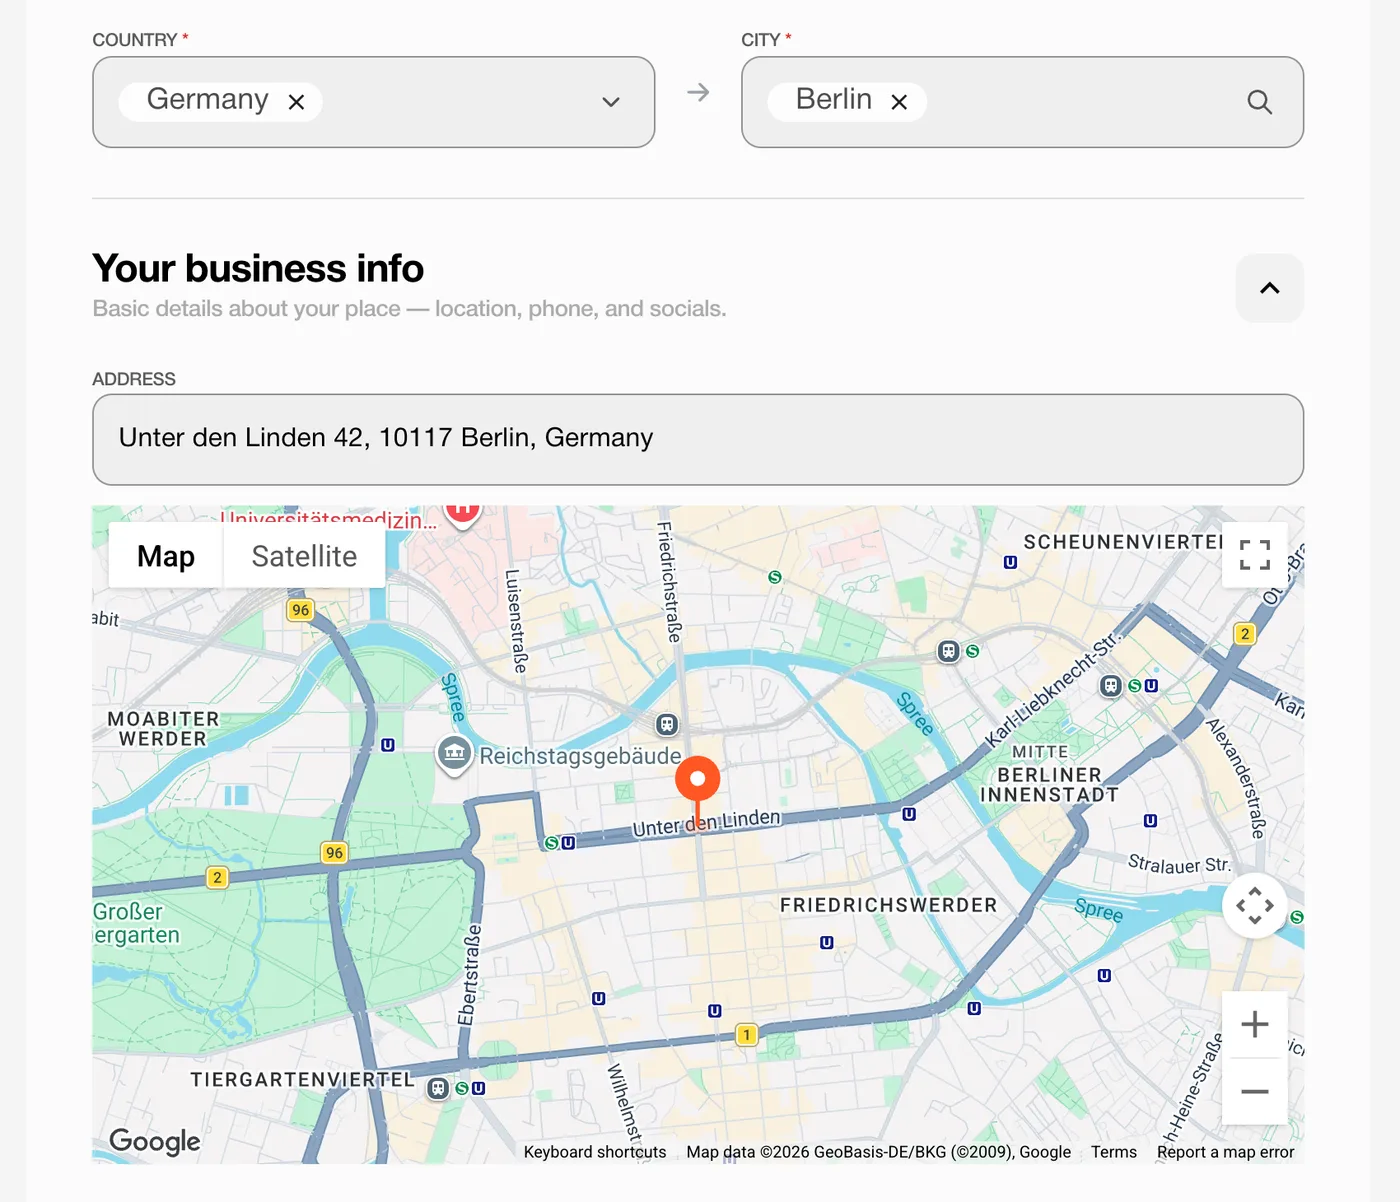Open the map camera pan control
This screenshot has width=1400, height=1202.
(1255, 906)
